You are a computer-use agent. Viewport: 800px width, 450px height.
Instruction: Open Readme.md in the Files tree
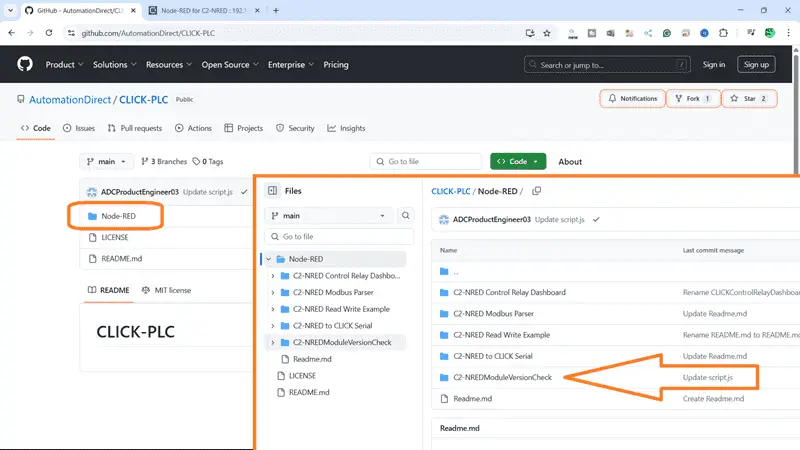[312, 359]
